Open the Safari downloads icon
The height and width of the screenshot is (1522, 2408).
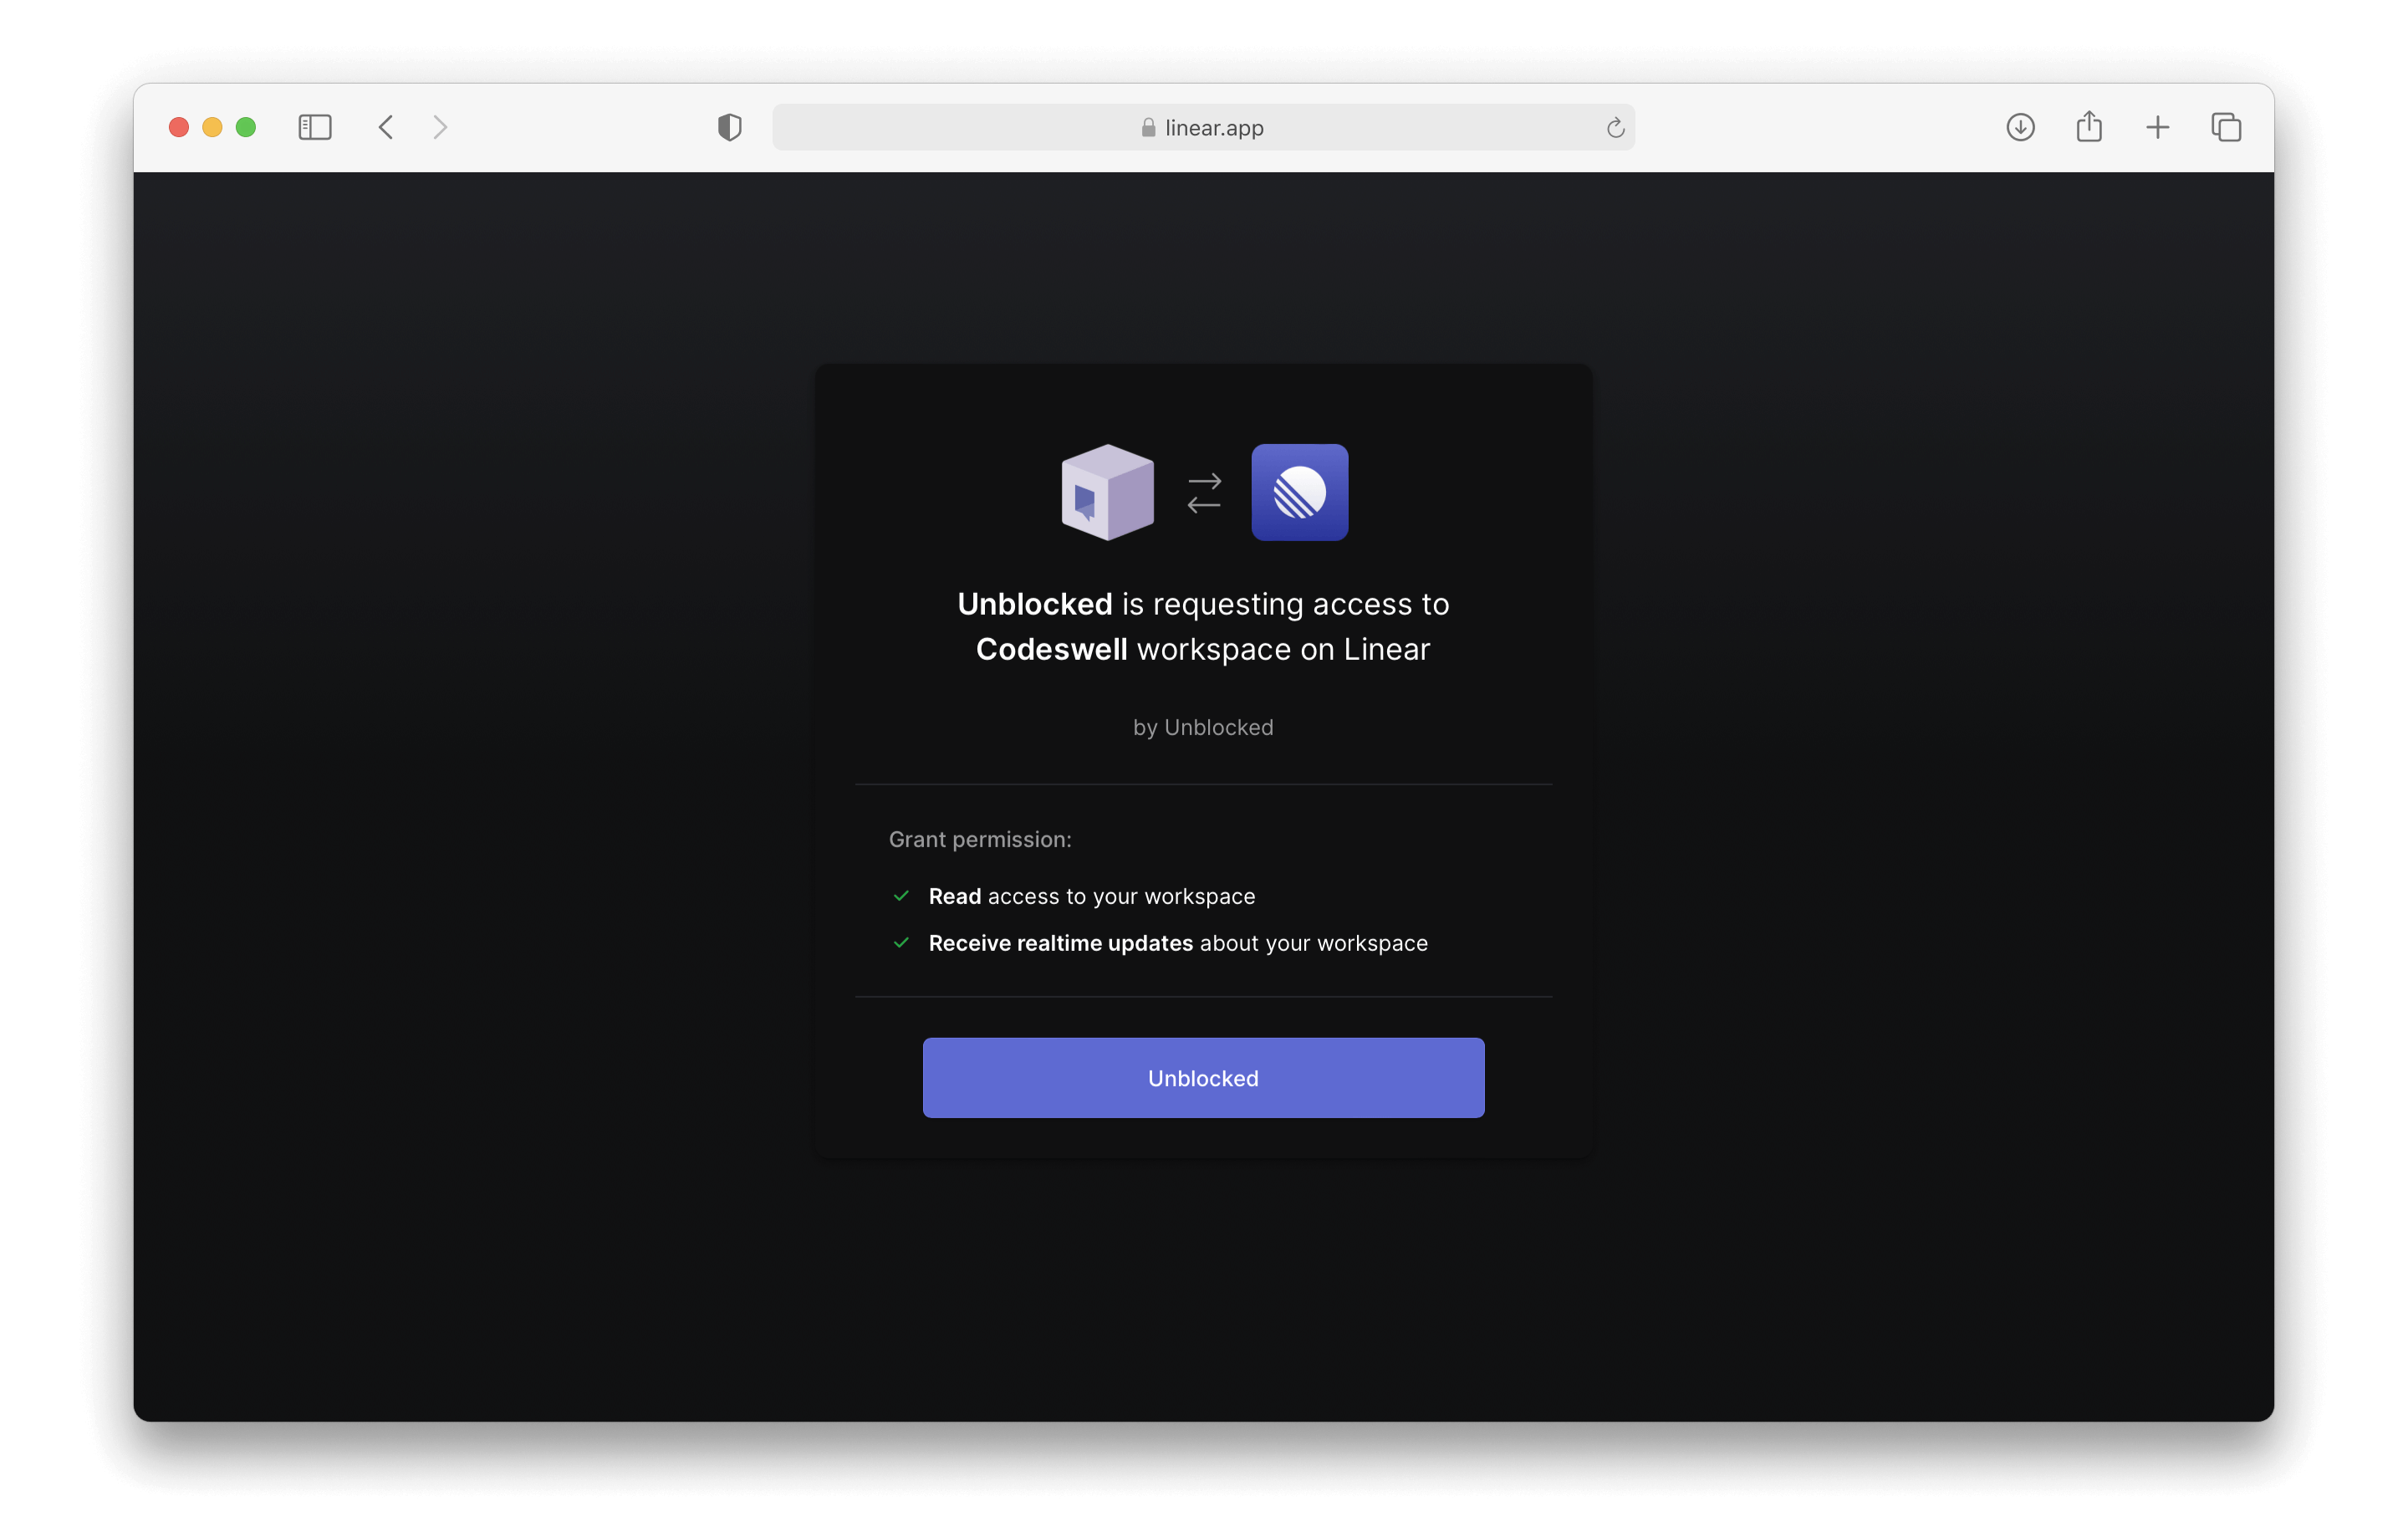[x=2020, y=127]
